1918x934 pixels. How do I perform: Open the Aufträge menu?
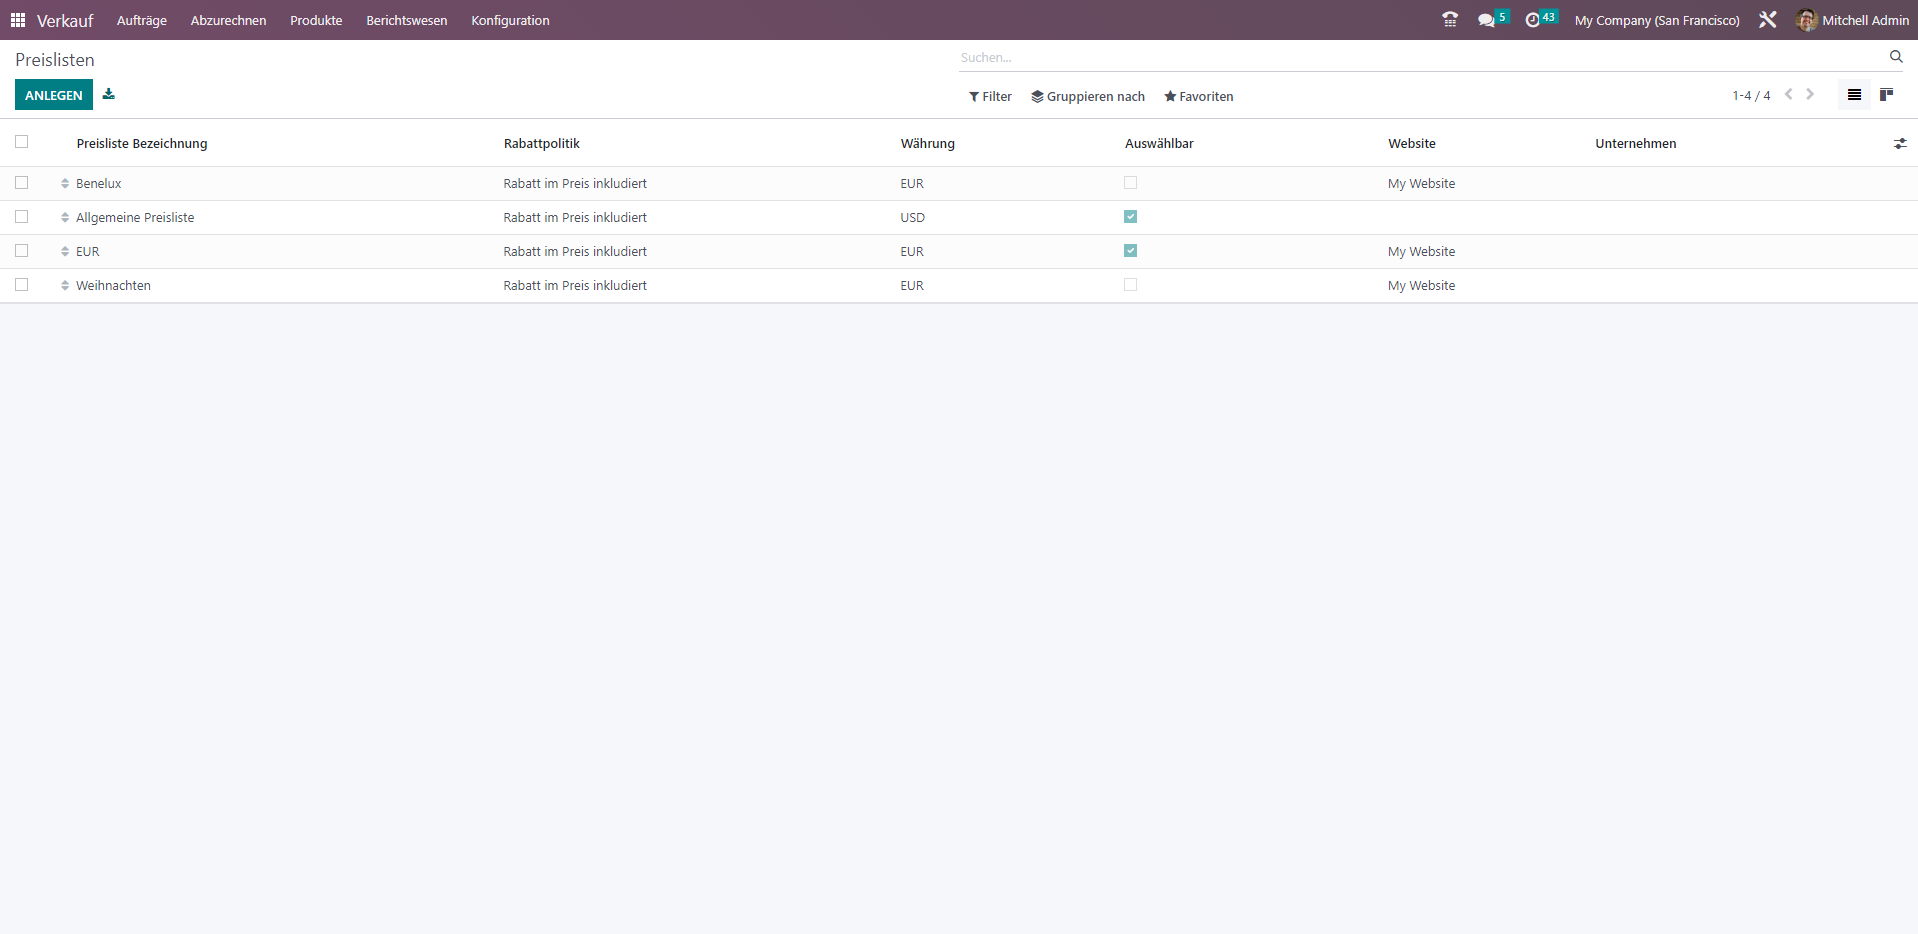coord(142,20)
